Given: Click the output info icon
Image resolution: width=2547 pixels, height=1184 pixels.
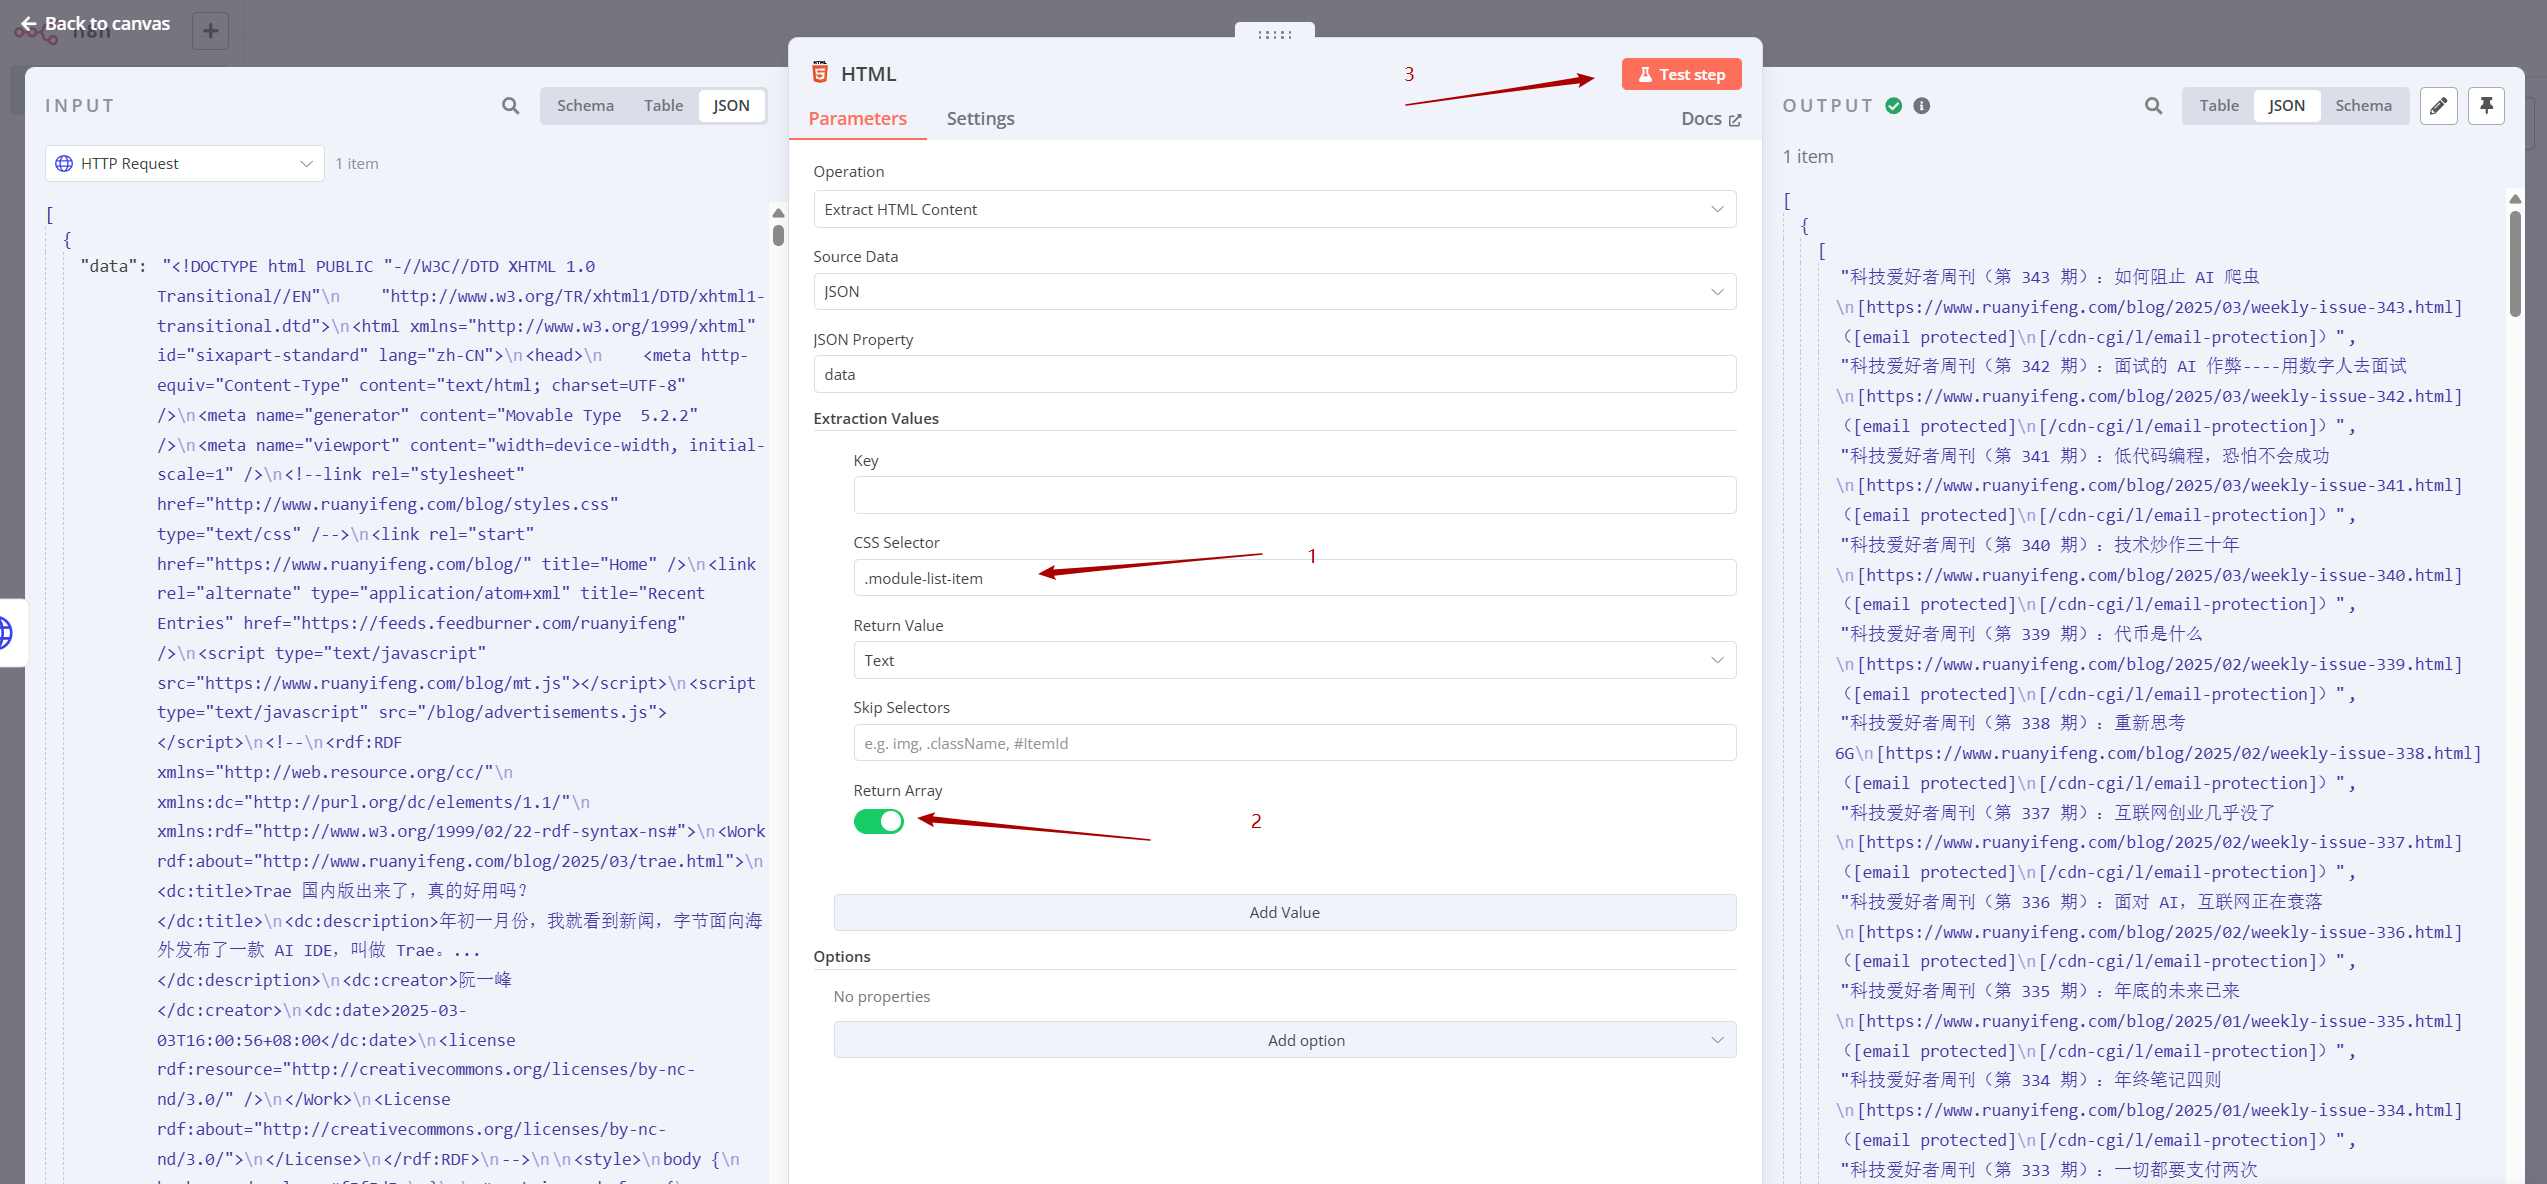Looking at the screenshot, I should tap(1921, 106).
